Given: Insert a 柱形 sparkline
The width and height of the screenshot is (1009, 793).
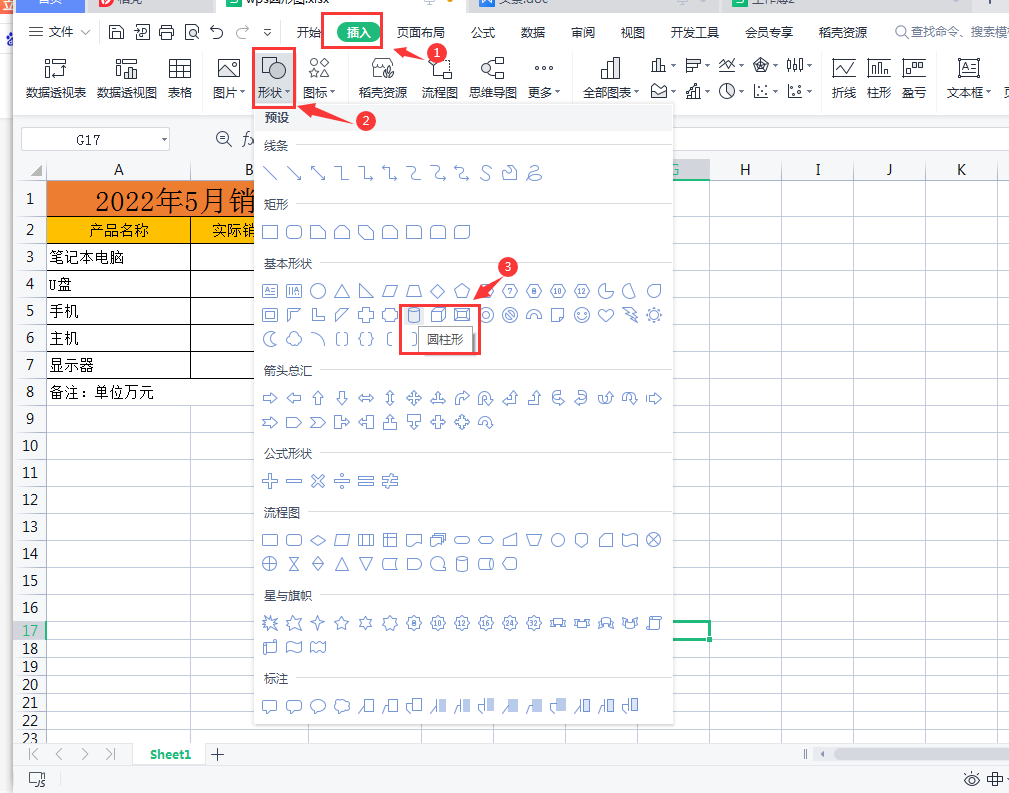Looking at the screenshot, I should tap(879, 79).
